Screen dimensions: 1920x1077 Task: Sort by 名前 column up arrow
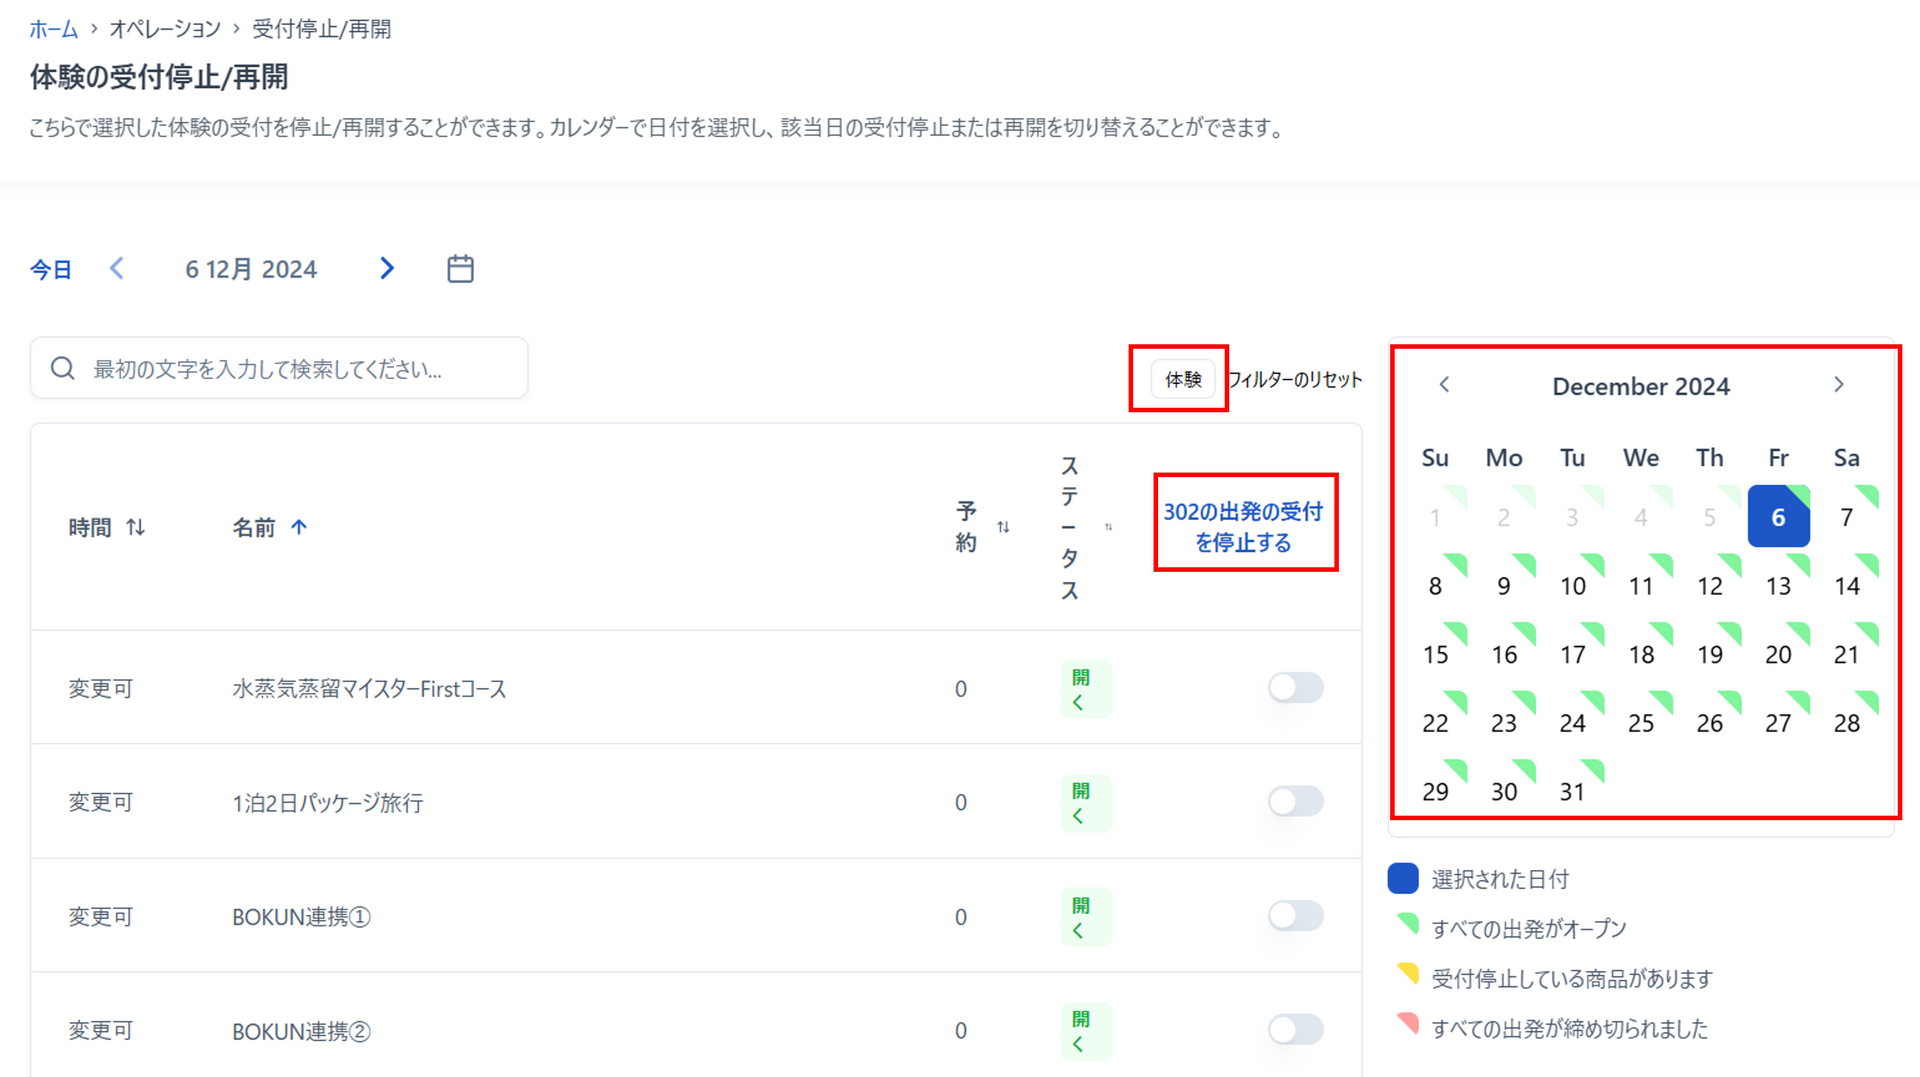299,527
